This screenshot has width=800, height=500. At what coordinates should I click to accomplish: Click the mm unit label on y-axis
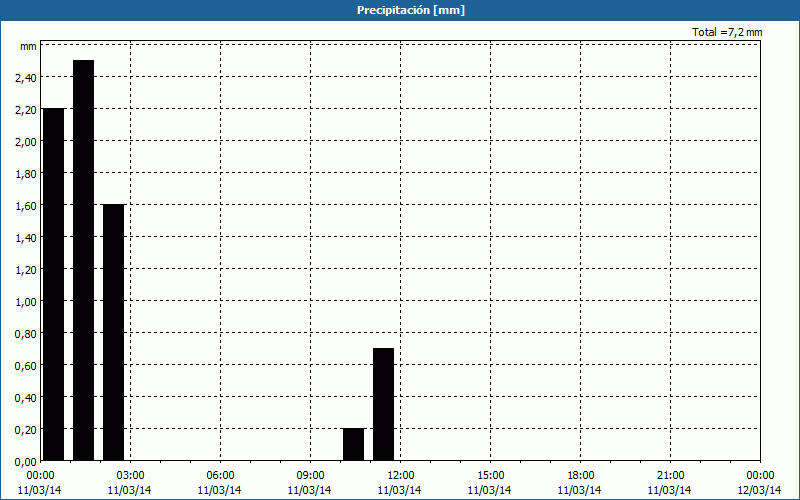(x=29, y=47)
